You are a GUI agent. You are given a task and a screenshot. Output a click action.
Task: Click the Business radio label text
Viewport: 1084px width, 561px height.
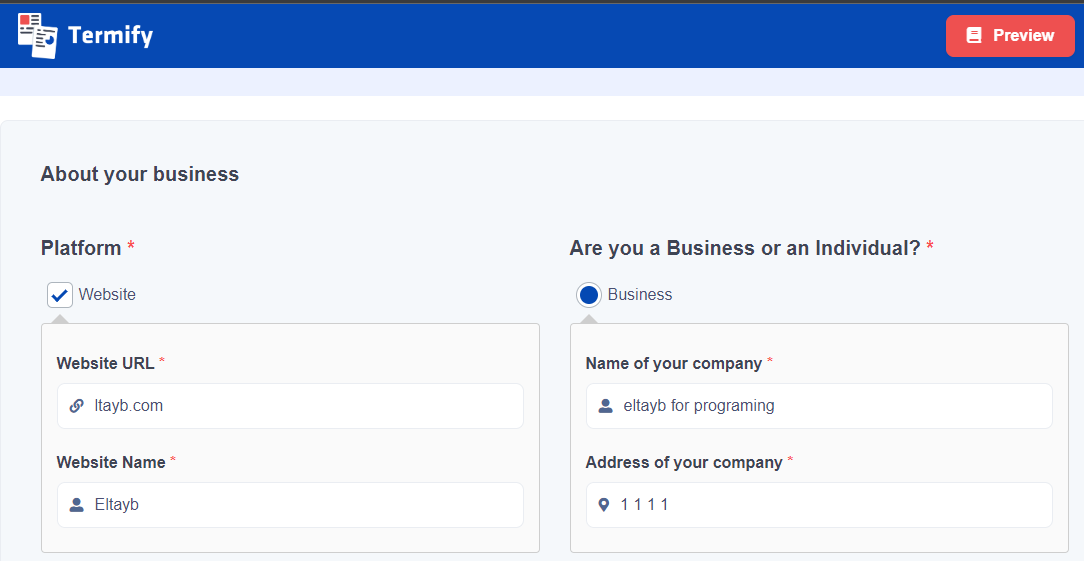point(640,295)
